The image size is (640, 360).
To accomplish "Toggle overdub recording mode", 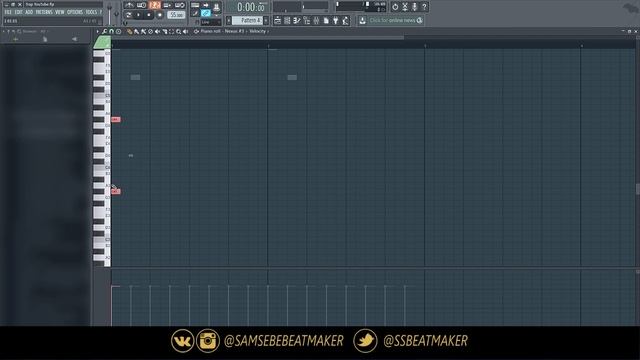I will (167, 5).
